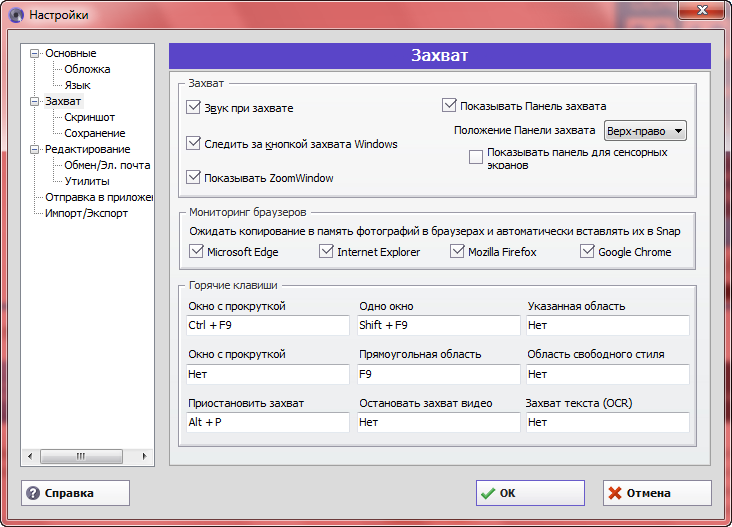Uncheck Google Chrome monitoring
This screenshot has width=732, height=527.
point(588,251)
